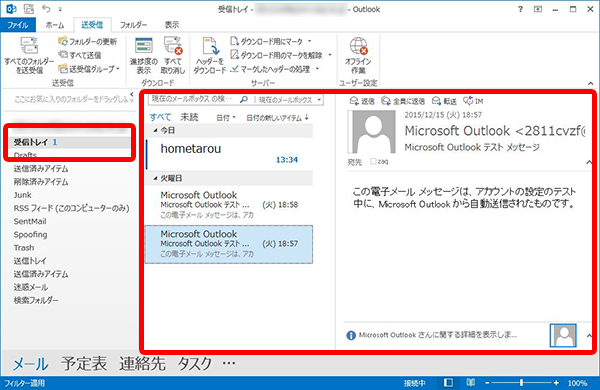Switch to 予定表 calendar view

tap(84, 364)
